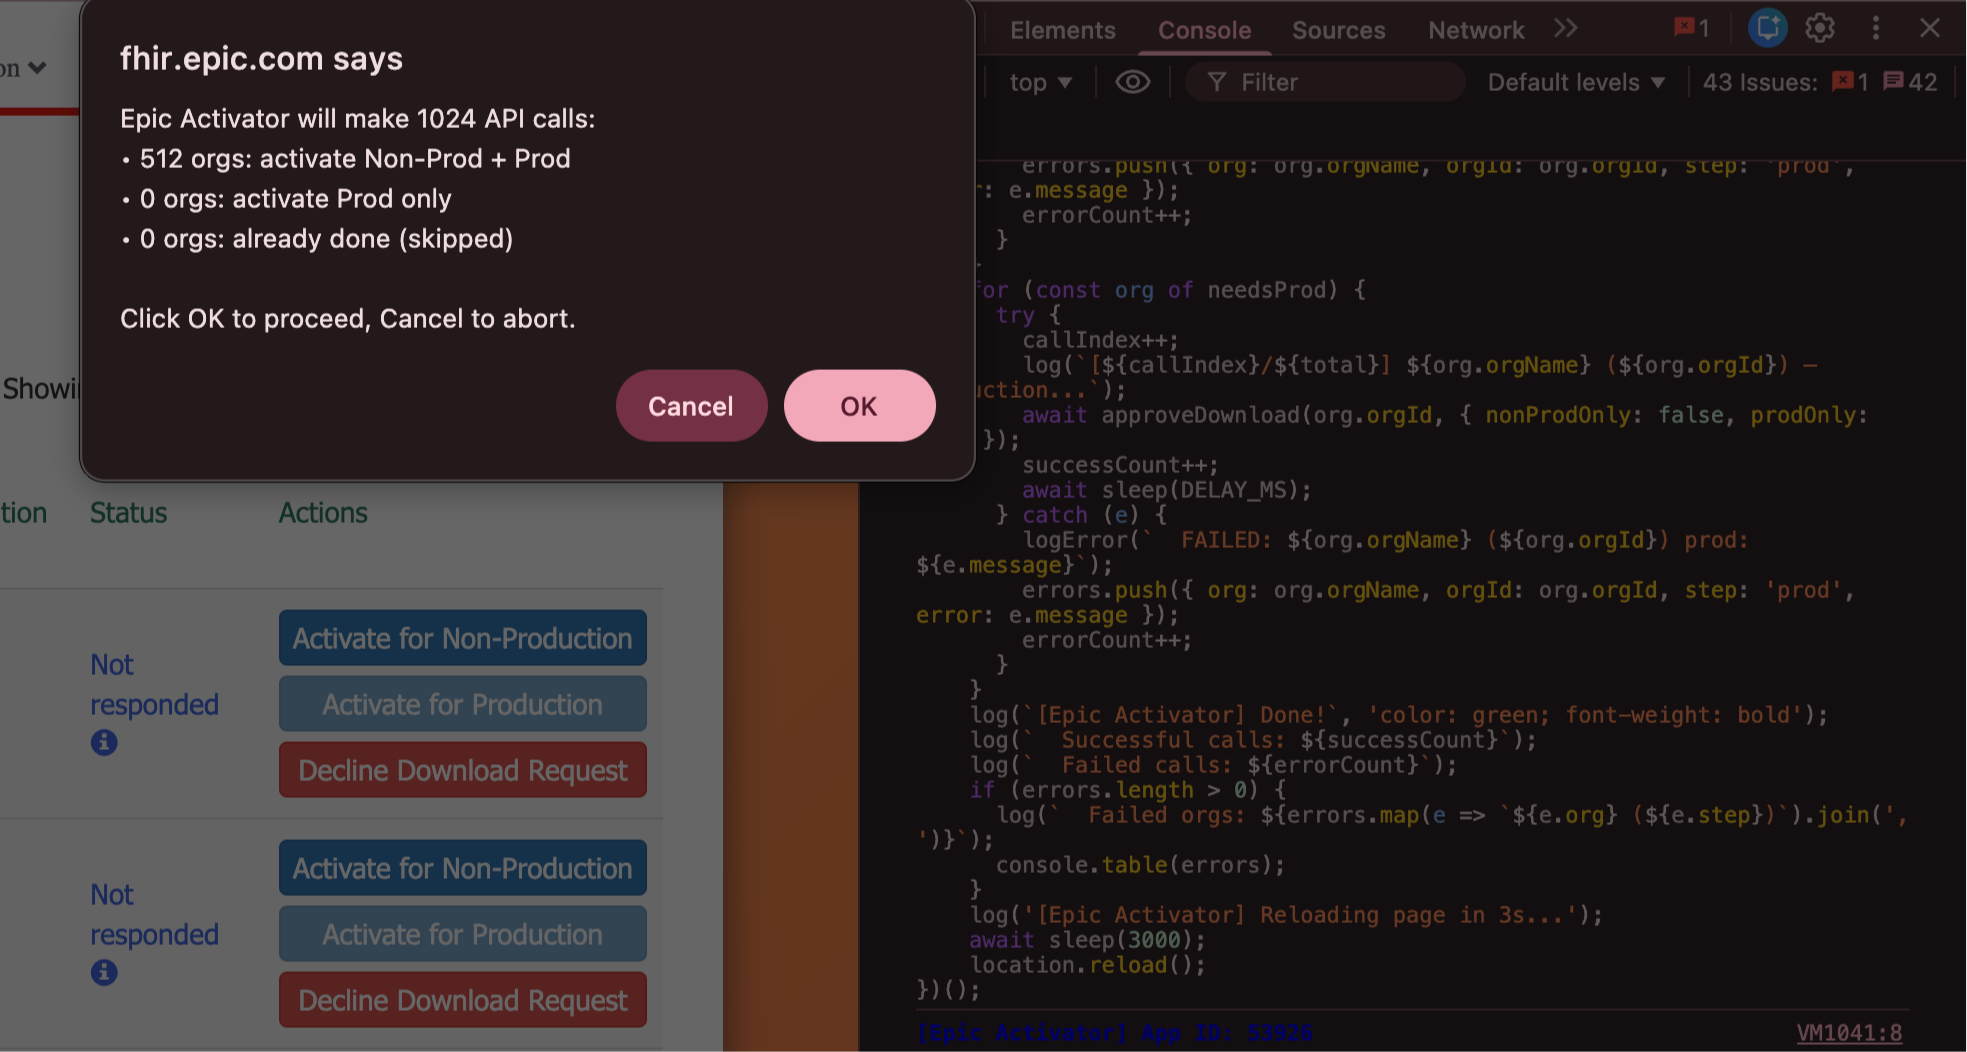Screen dimensions: 1967x1052
Task: Open the page dropdown chevron at top left
Action: (x=36, y=68)
